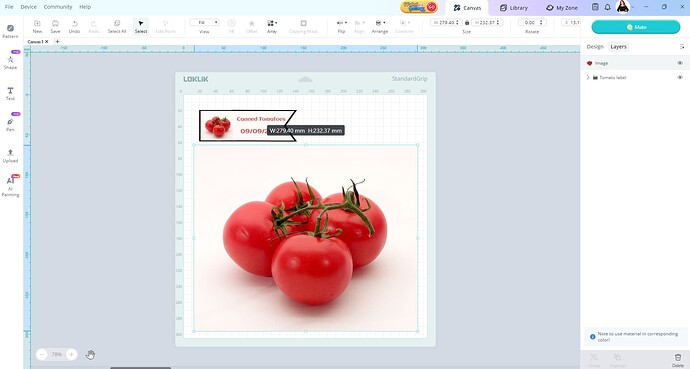This screenshot has height=369, width=690.
Task: Click the horizontal scrollbar at bottom
Action: [x=140, y=367]
